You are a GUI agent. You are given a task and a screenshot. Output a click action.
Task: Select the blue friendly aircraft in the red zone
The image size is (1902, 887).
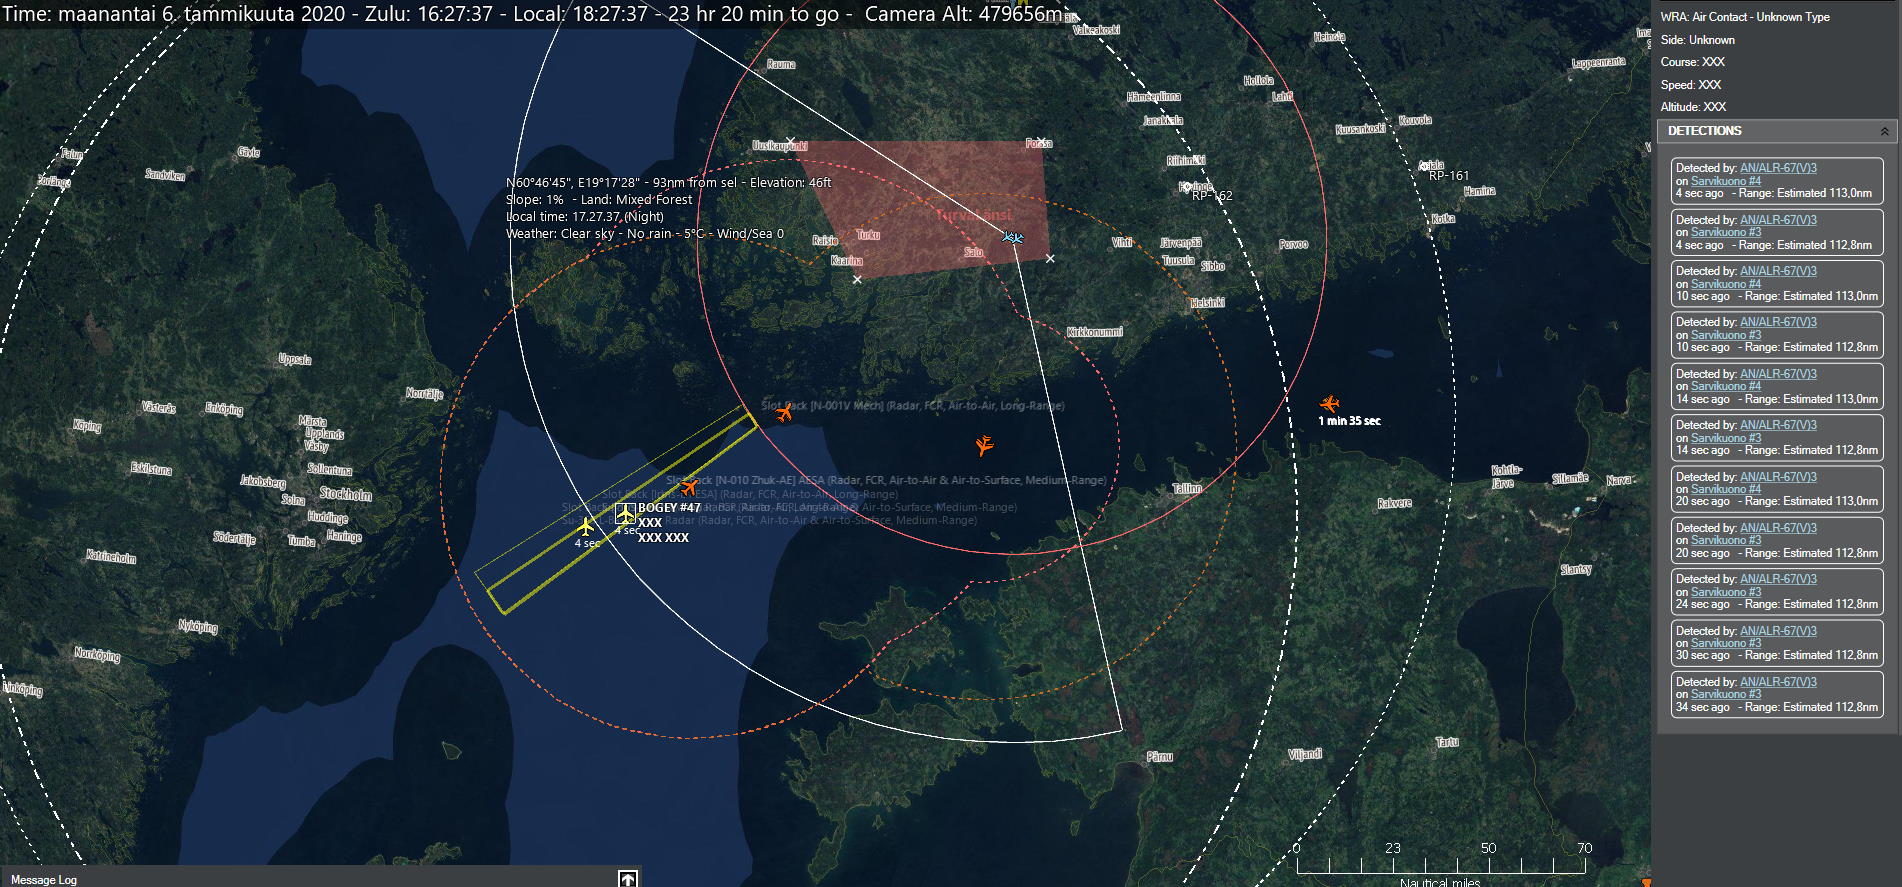[1013, 237]
